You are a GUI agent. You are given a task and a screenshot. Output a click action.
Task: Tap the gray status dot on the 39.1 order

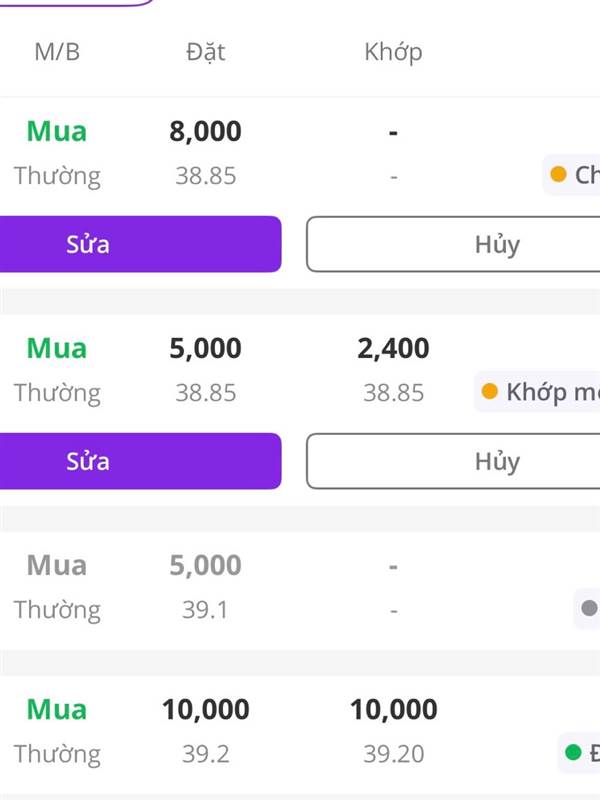(x=589, y=607)
